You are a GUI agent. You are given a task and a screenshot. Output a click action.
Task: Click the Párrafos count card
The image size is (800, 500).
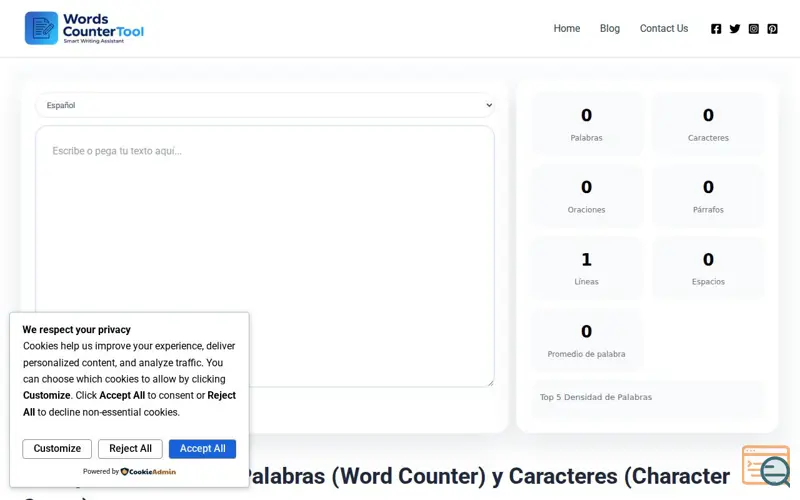[x=708, y=196]
